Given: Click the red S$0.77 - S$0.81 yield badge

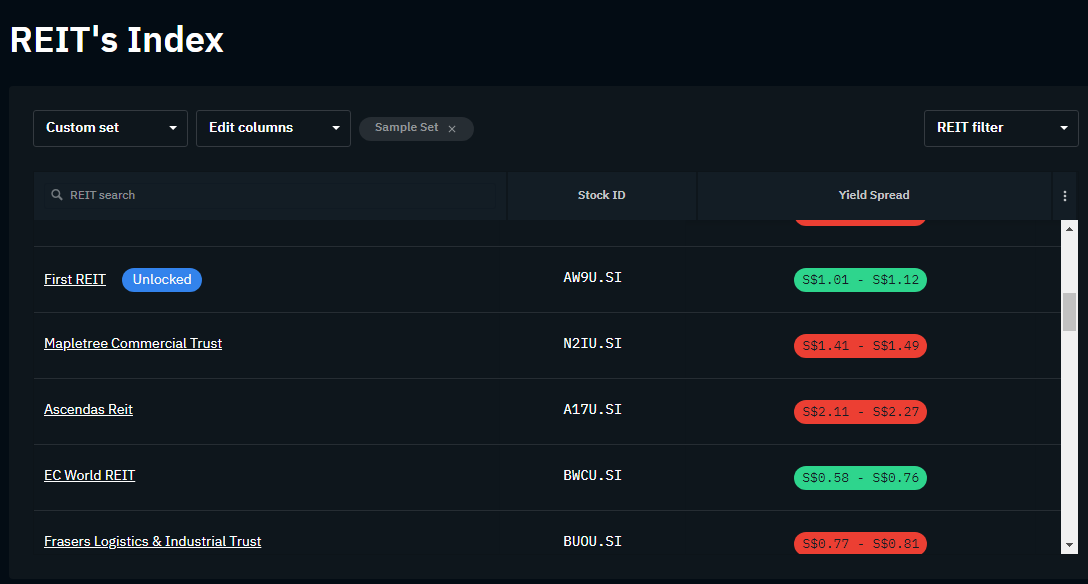Looking at the screenshot, I should [860, 543].
